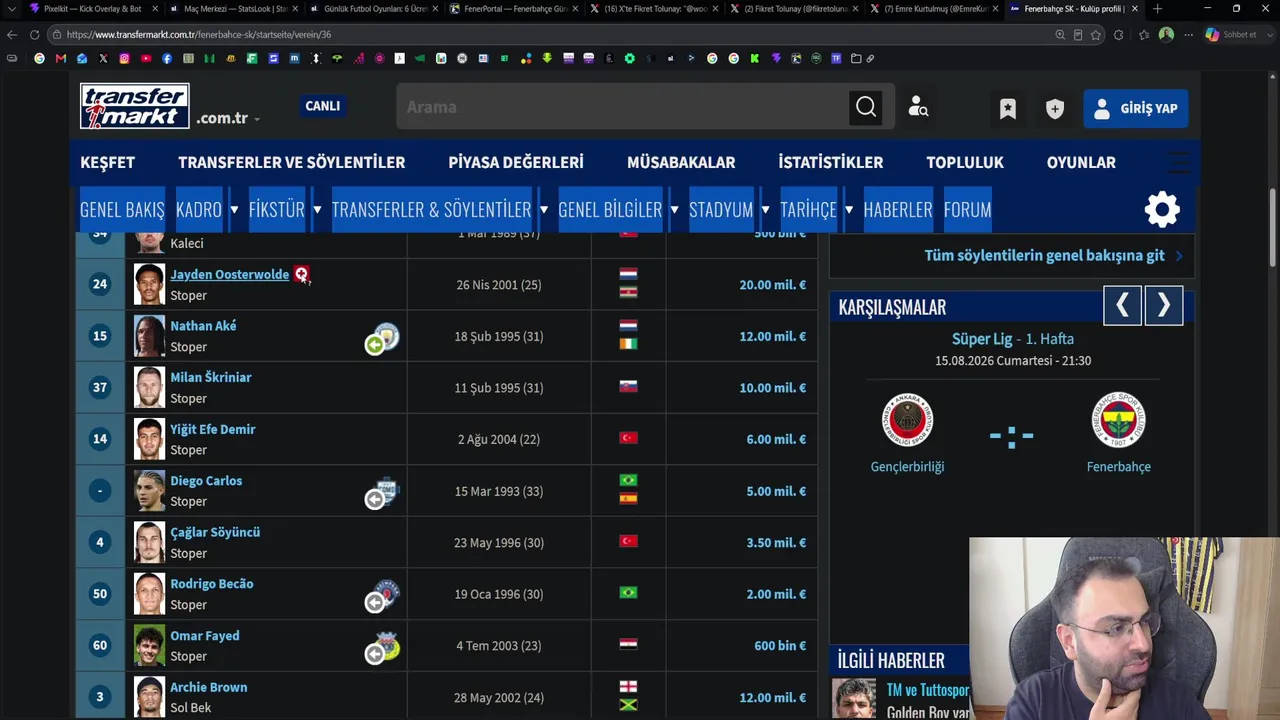Open the person search icon
The height and width of the screenshot is (720, 1280).
pos(918,107)
